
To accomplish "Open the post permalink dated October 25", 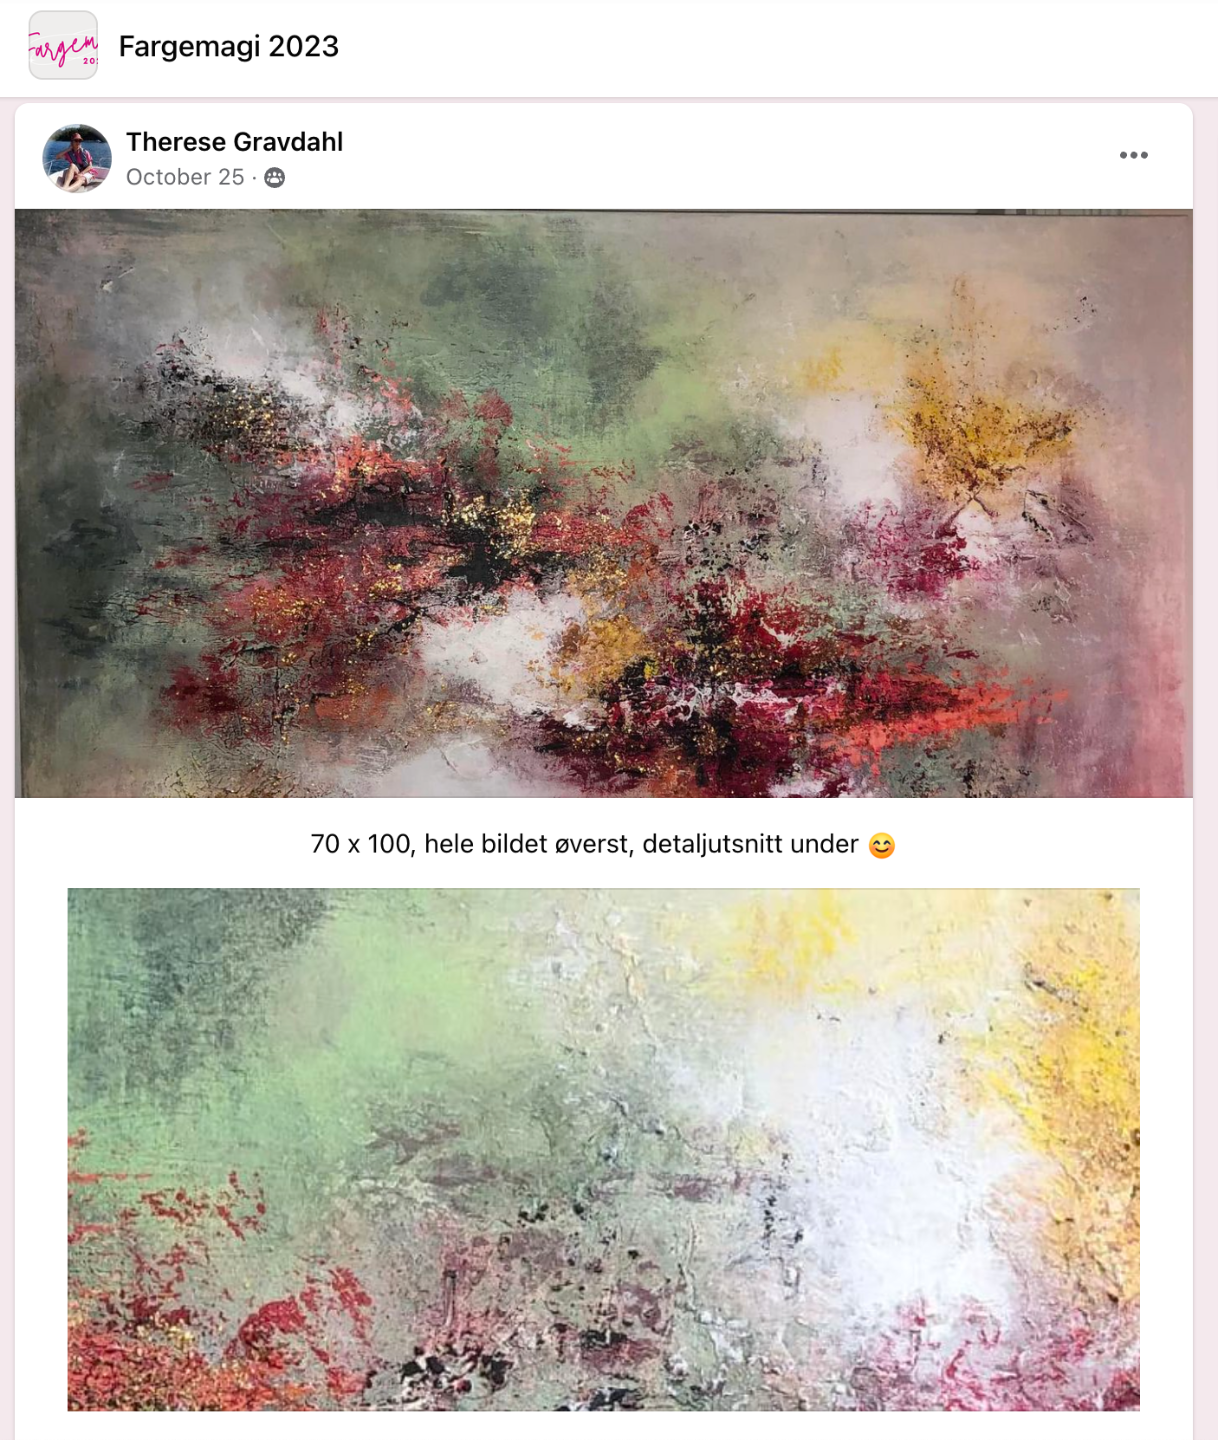I will (x=185, y=177).
